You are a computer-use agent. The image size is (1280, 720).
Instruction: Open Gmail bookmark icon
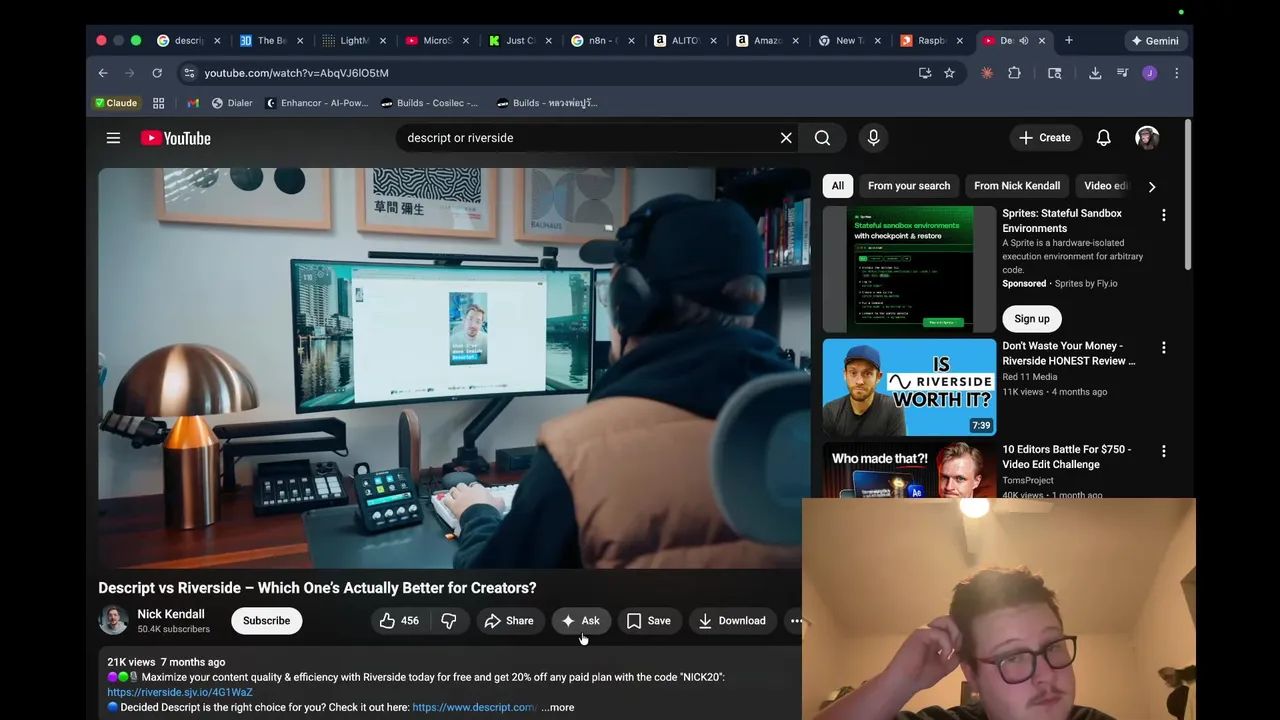[193, 103]
